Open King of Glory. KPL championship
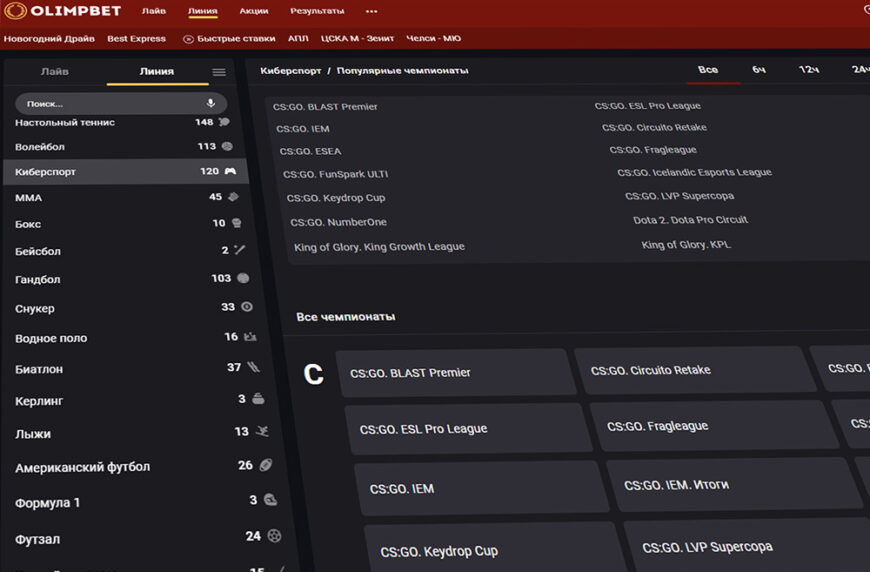Image resolution: width=870 pixels, height=572 pixels. click(x=686, y=245)
